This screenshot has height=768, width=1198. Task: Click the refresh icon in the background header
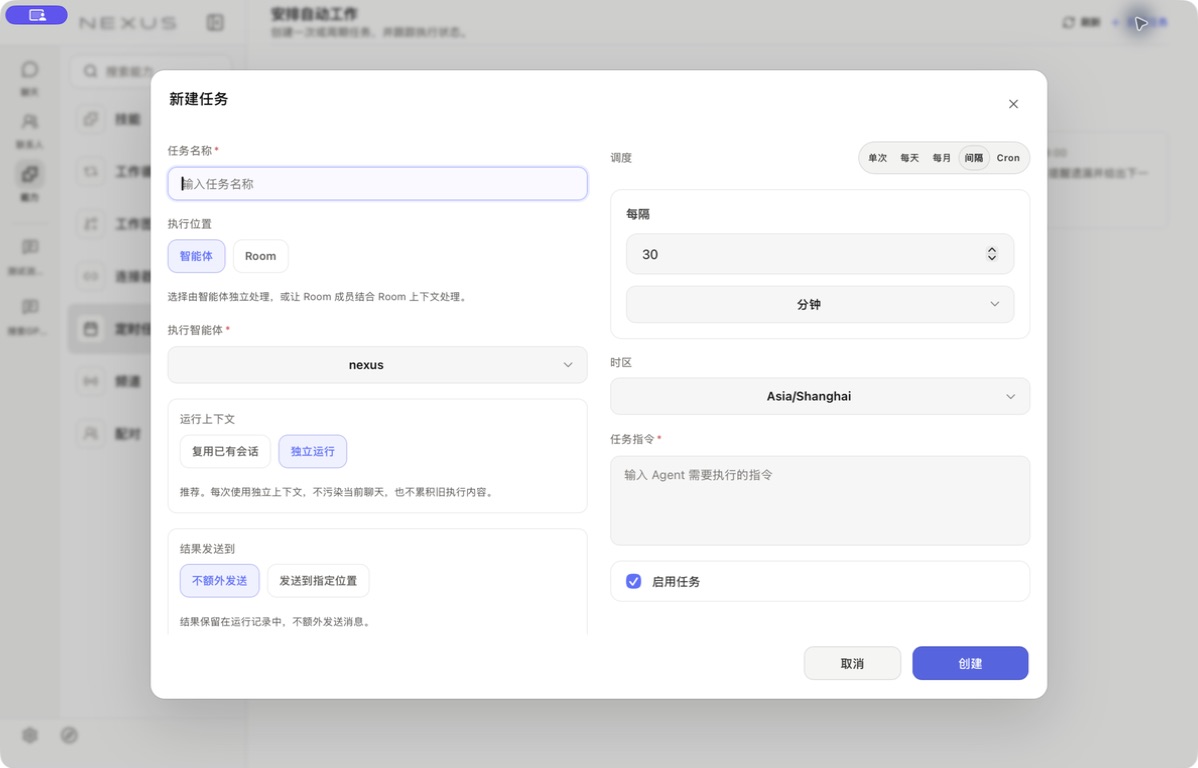(x=1069, y=22)
